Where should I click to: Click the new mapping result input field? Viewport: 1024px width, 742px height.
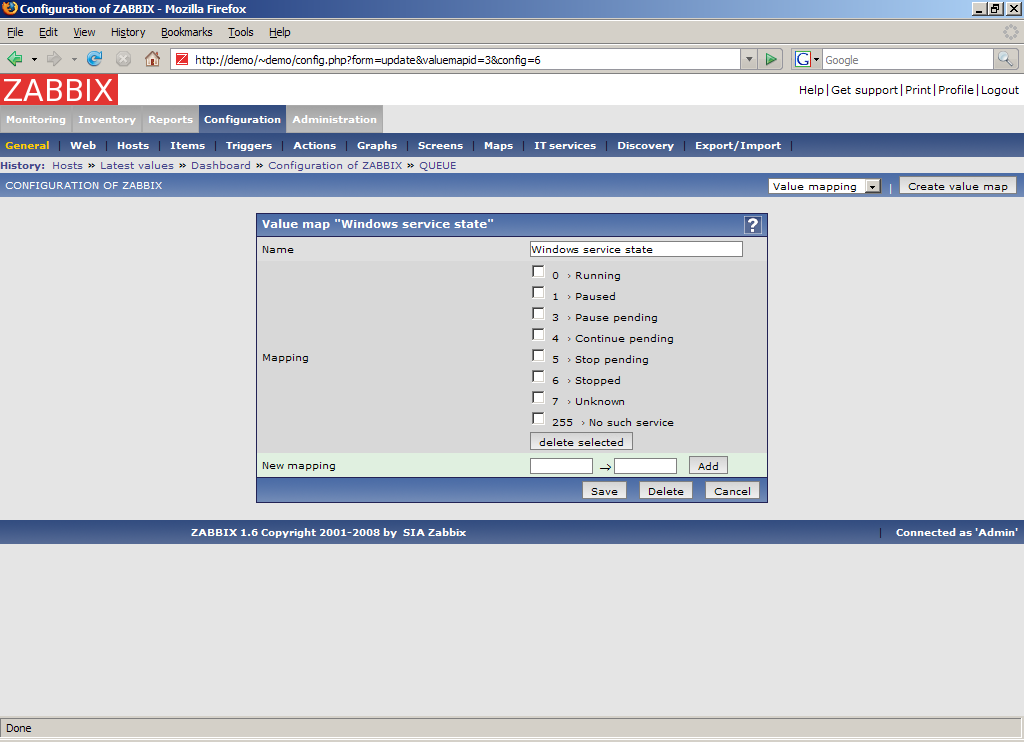click(645, 466)
